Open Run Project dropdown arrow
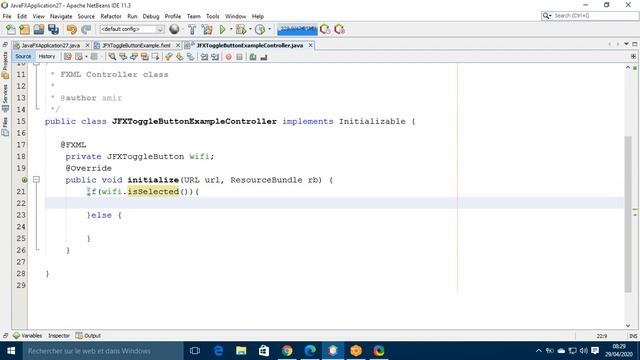The height and width of the screenshot is (360, 640). (231, 29)
